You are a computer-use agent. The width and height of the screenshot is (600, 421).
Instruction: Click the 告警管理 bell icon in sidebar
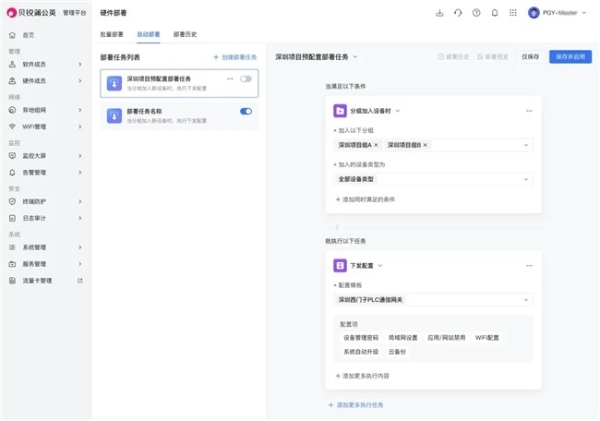click(x=12, y=173)
